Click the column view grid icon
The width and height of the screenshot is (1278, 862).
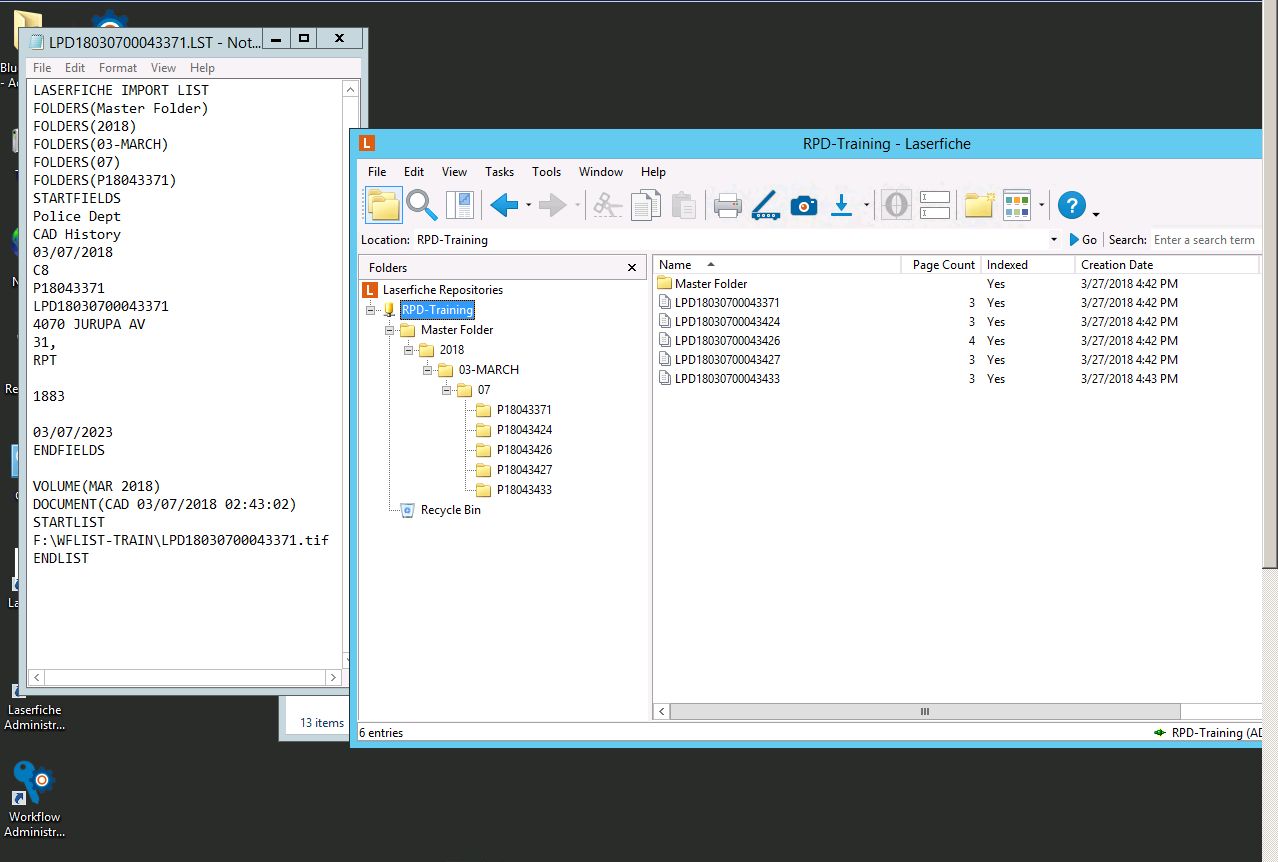[x=1017, y=205]
